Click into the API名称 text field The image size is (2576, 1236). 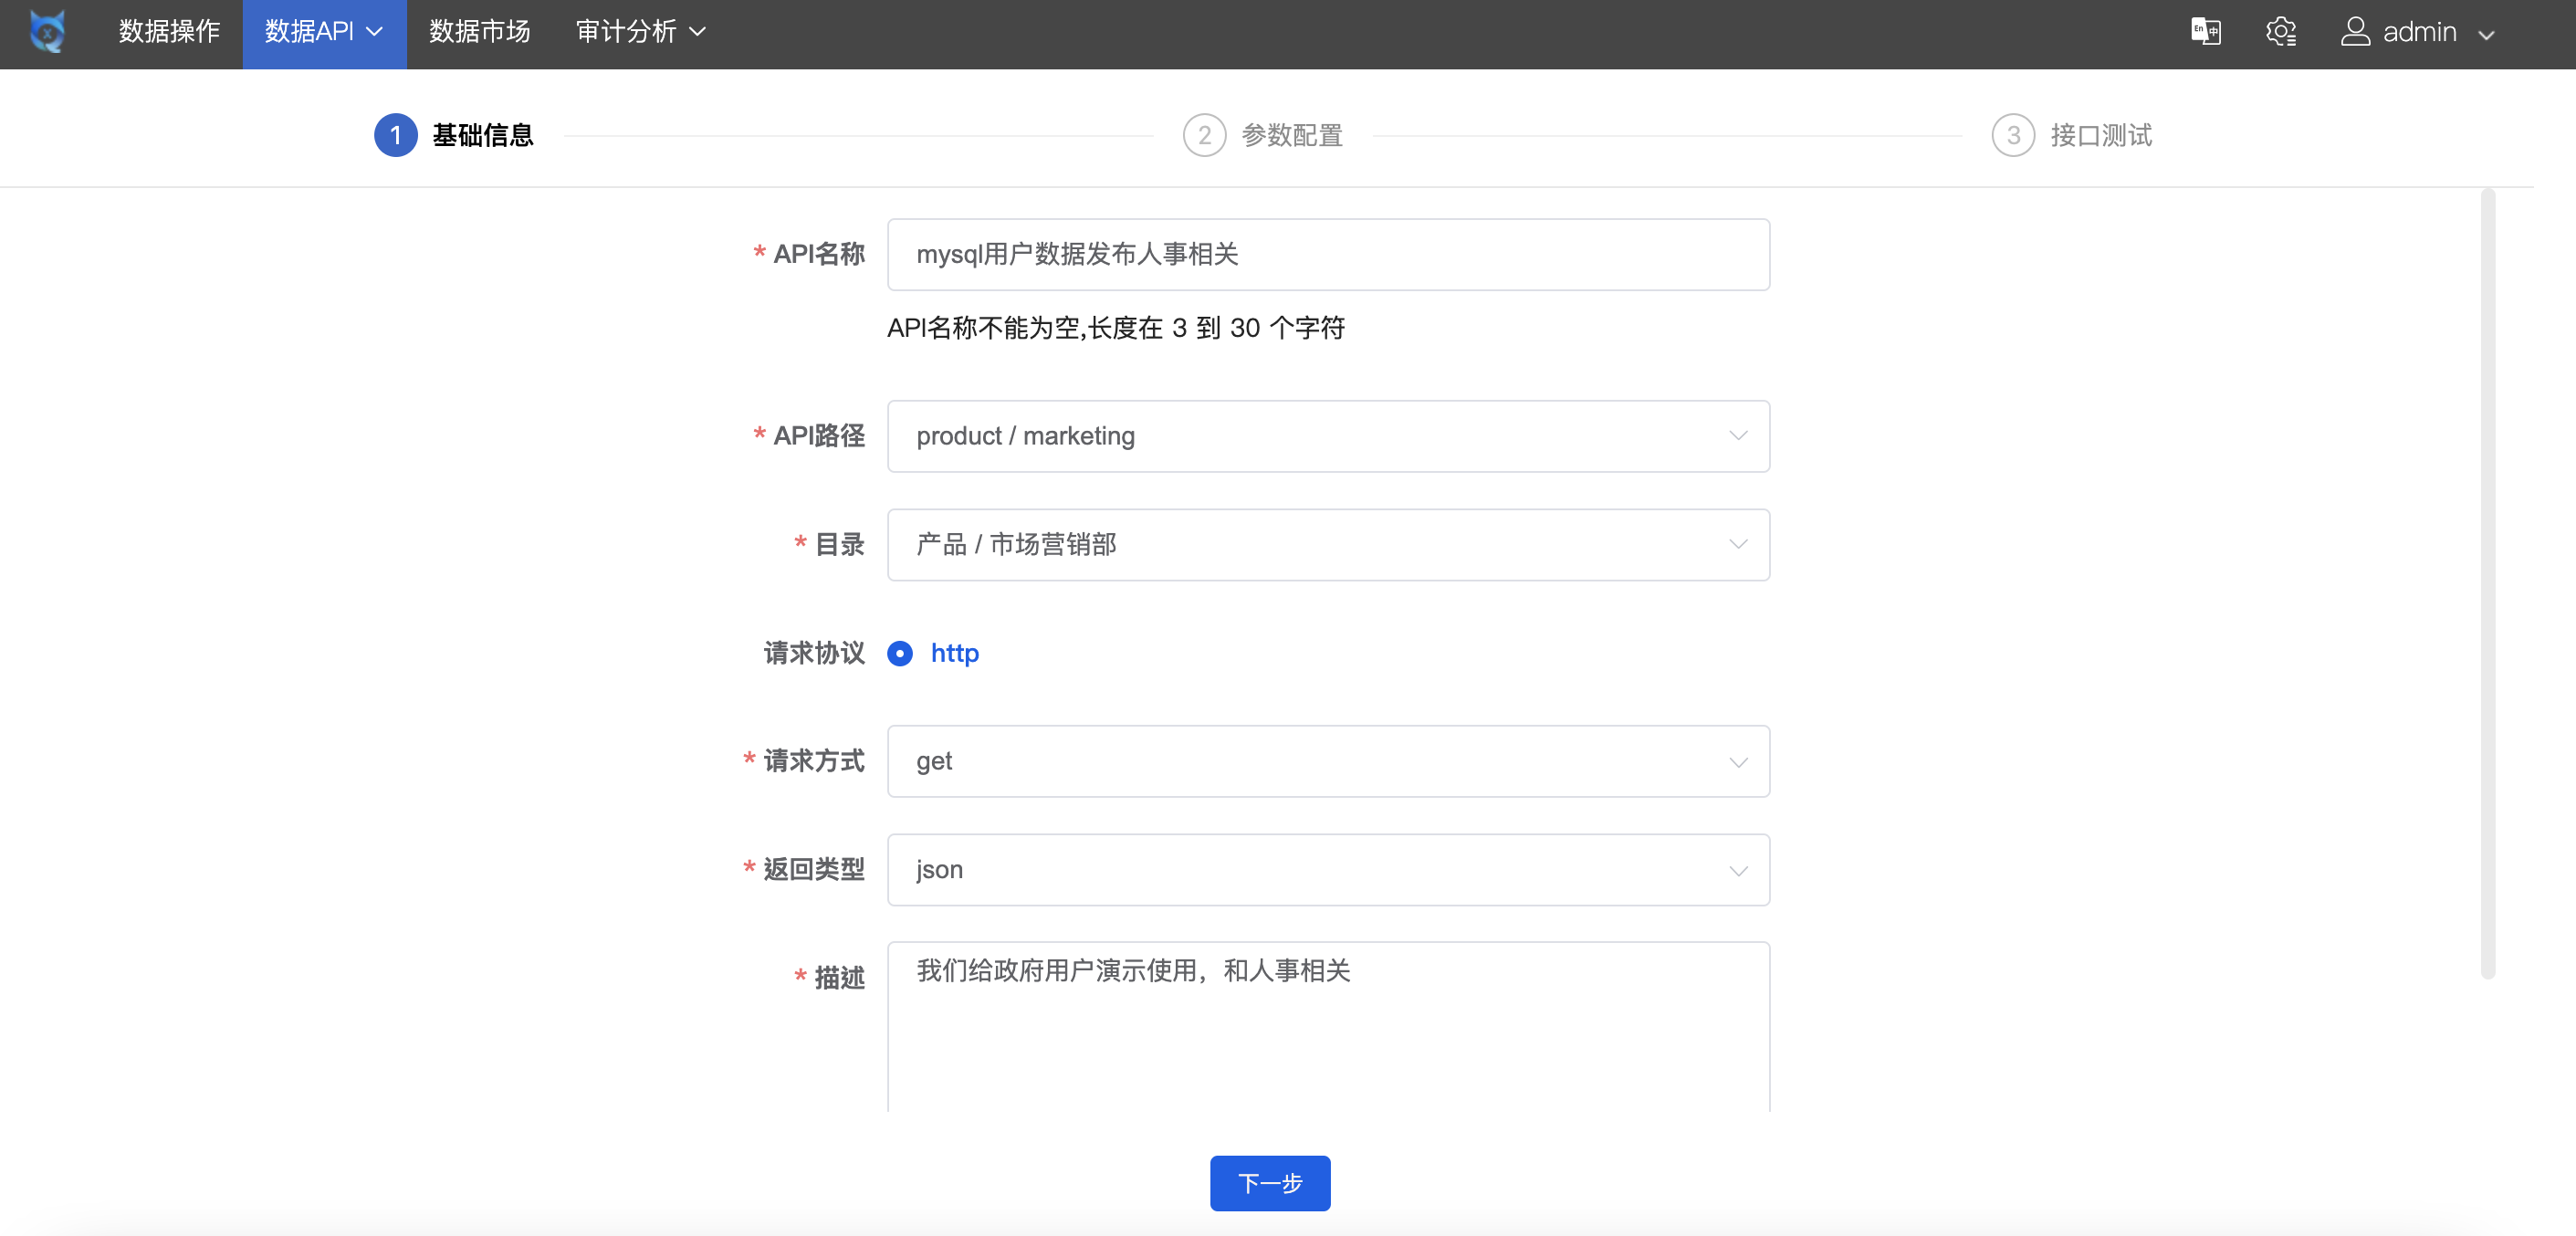click(1327, 255)
